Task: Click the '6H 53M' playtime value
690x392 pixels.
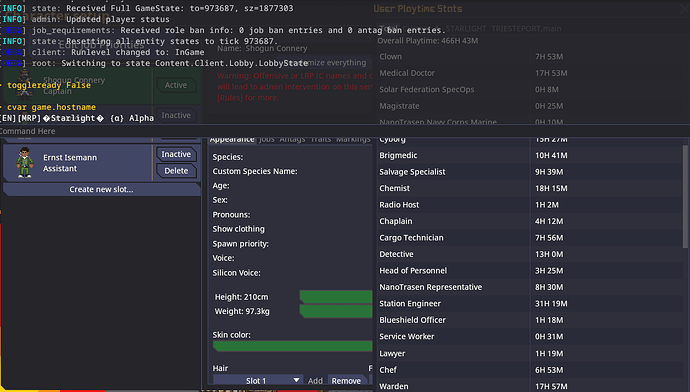Action: click(549, 370)
